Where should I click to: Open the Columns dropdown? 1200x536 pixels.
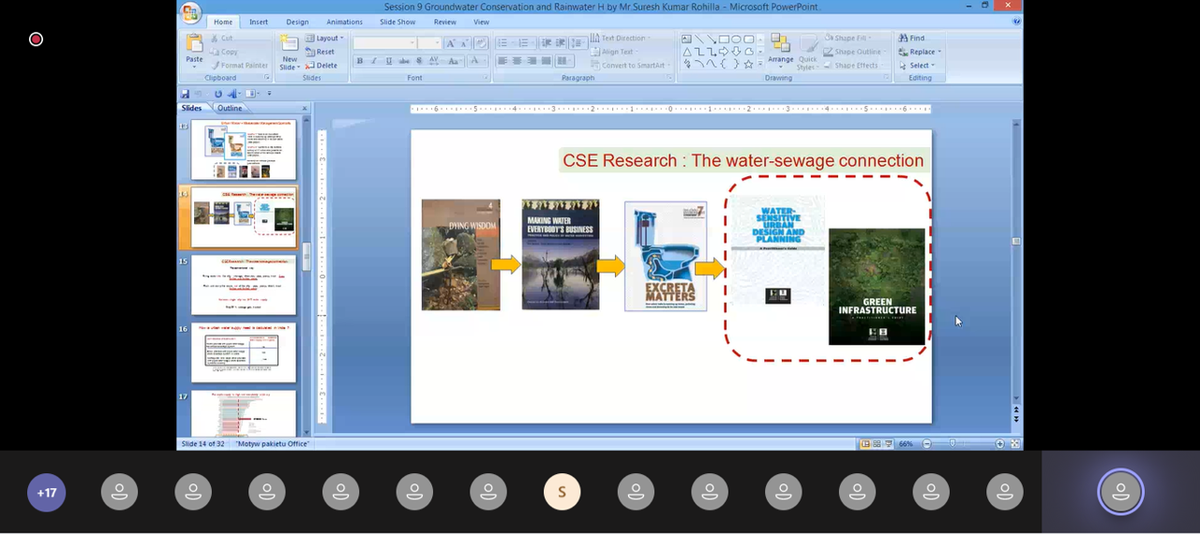(x=566, y=61)
